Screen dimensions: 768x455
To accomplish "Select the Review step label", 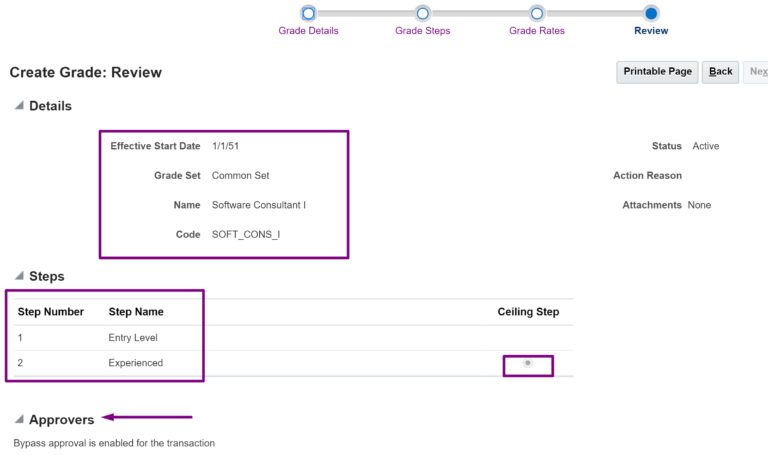I will (651, 31).
